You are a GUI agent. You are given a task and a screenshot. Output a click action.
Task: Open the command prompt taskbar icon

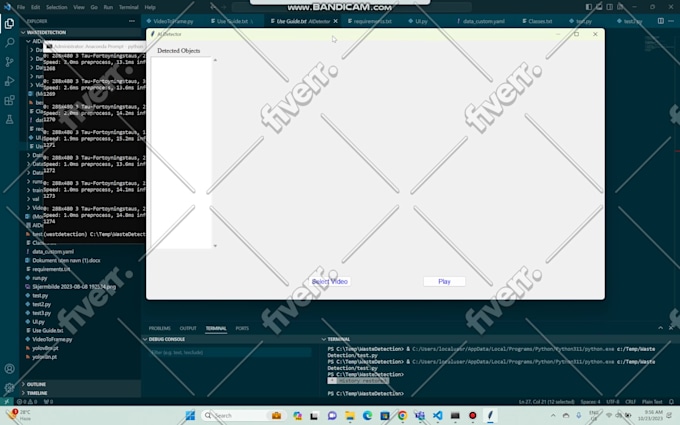(x=455, y=415)
